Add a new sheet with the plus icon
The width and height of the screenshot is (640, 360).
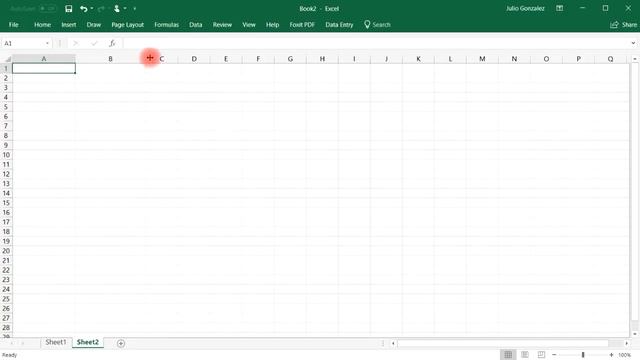(x=120, y=343)
